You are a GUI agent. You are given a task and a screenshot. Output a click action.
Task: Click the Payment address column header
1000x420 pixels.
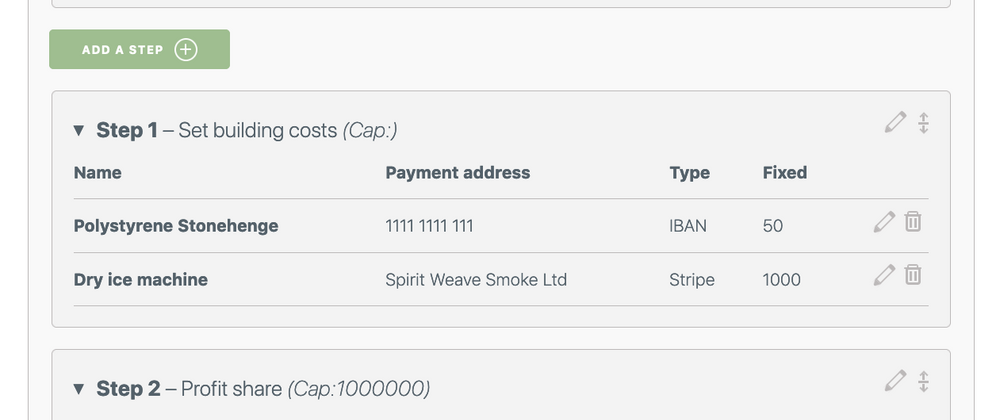pyautogui.click(x=458, y=173)
